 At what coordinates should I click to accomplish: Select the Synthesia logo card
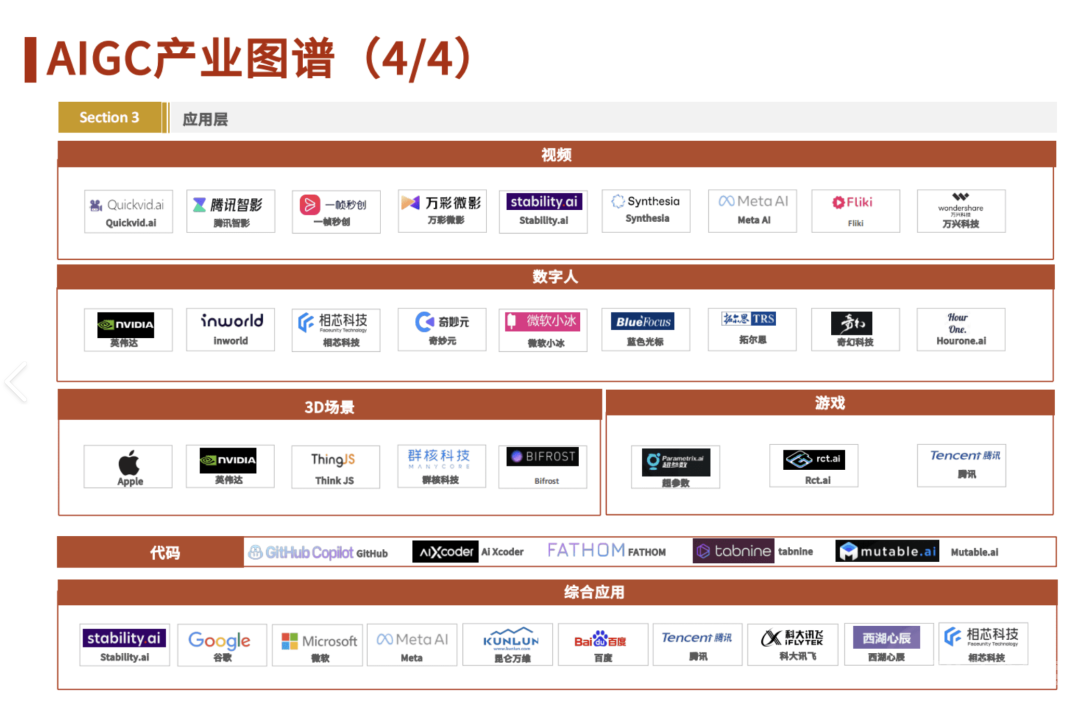point(646,211)
